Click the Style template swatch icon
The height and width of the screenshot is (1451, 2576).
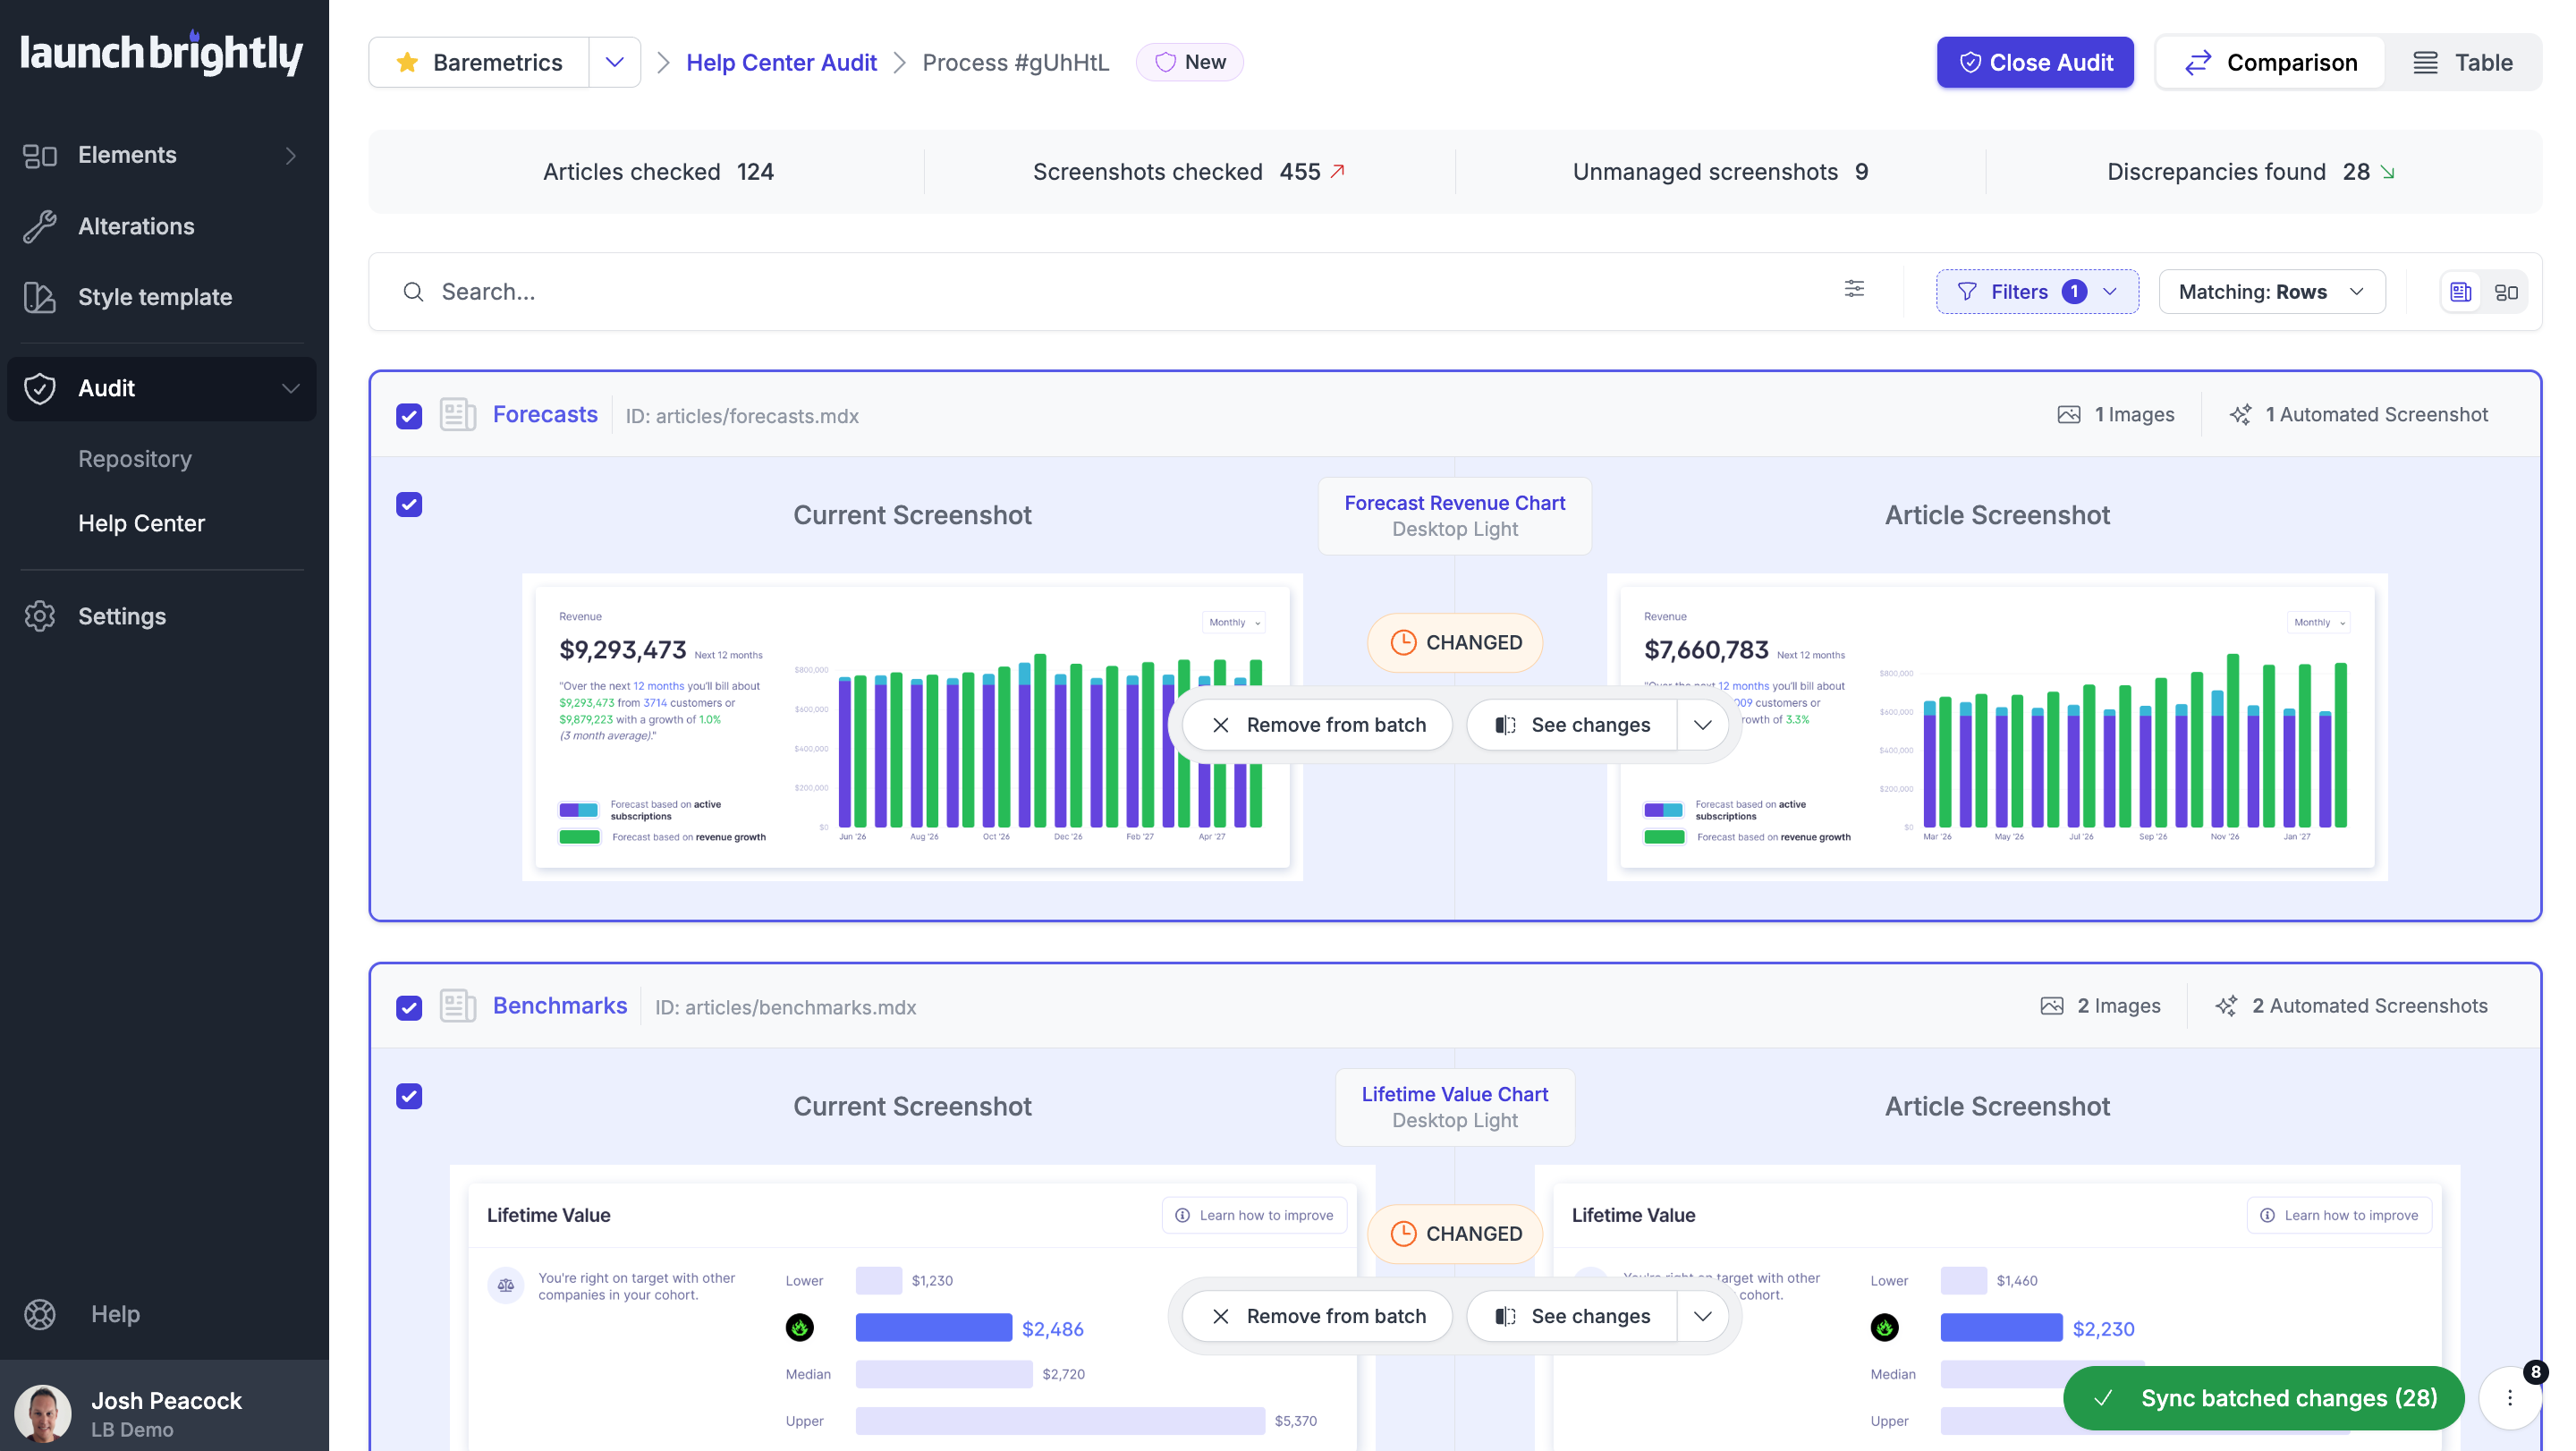pos(40,297)
